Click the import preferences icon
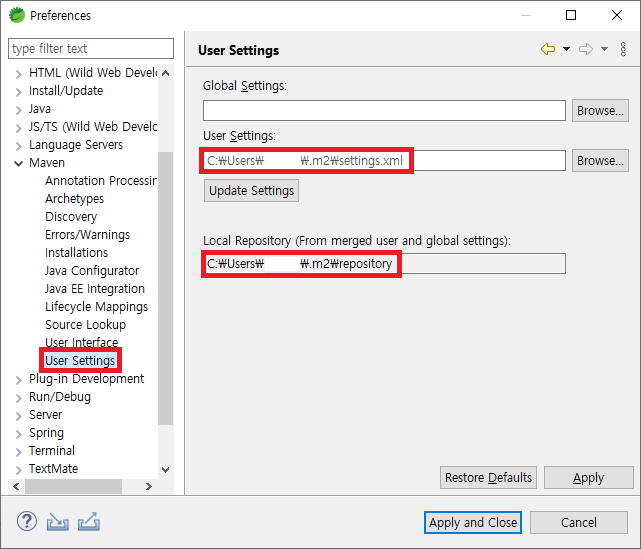This screenshot has width=641, height=549. click(58, 522)
